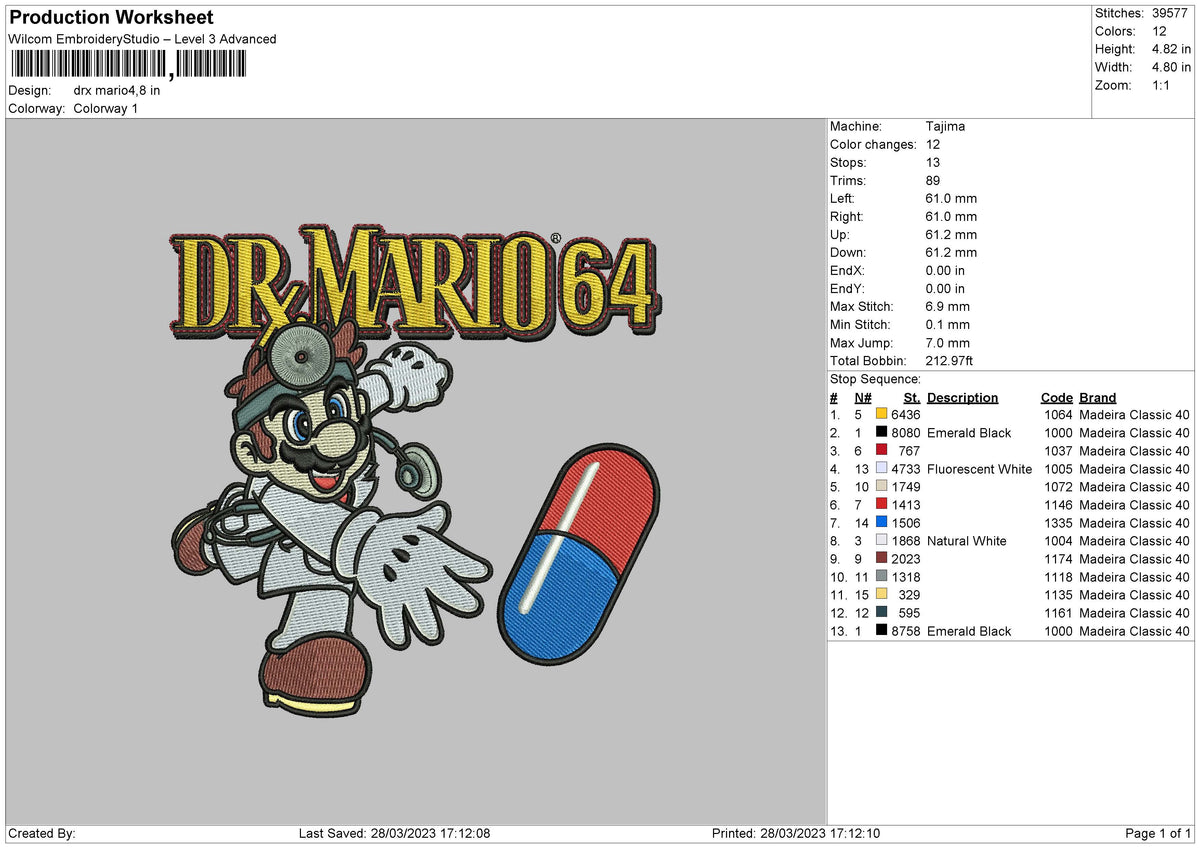Viewport: 1200px width, 848px height.
Task: Select the beige 1749 thread swatch in row 5
Action: (x=880, y=487)
